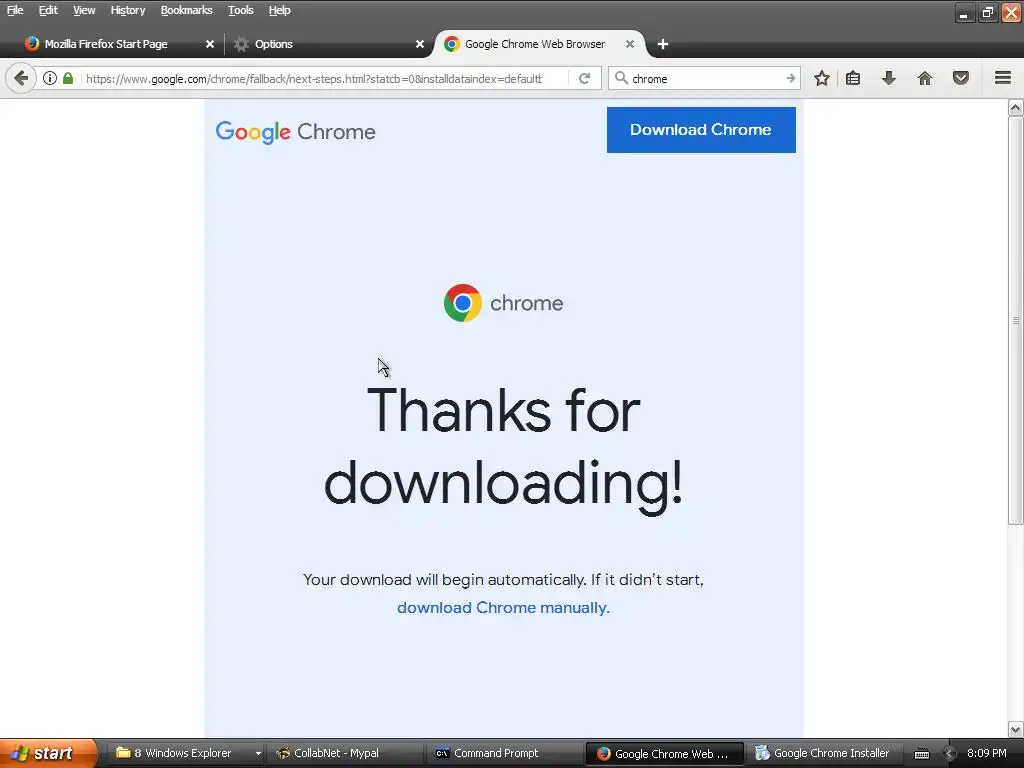Submit search with the go arrow

point(790,78)
